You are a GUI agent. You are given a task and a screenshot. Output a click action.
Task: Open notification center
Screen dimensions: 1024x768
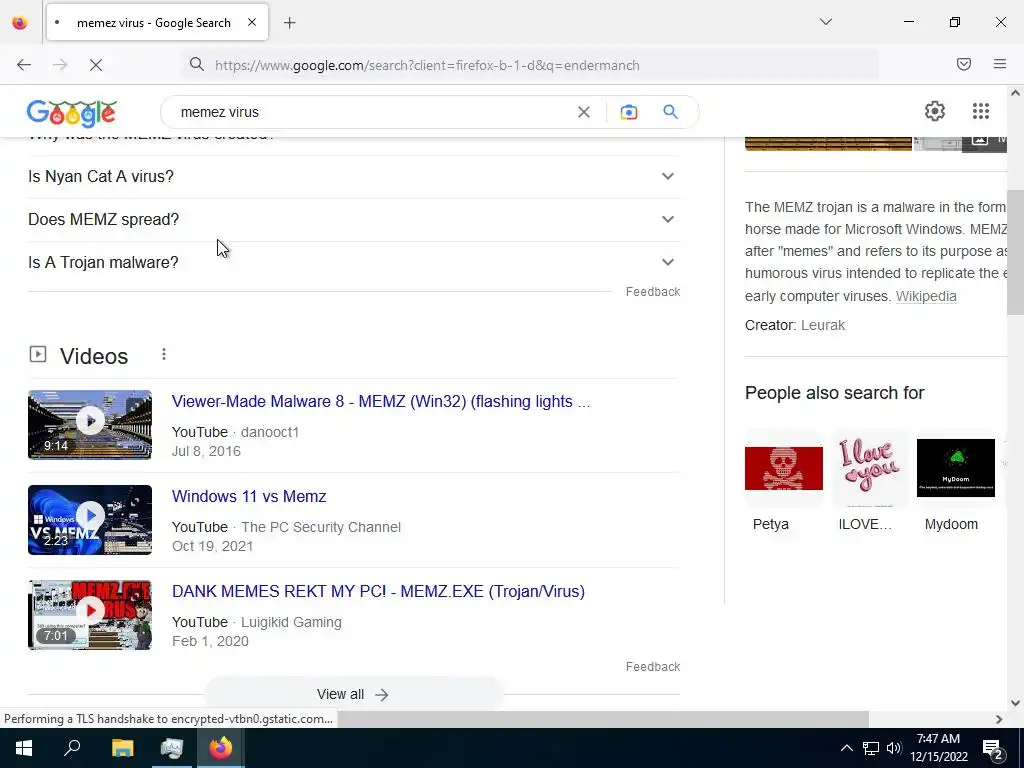[x=993, y=748]
